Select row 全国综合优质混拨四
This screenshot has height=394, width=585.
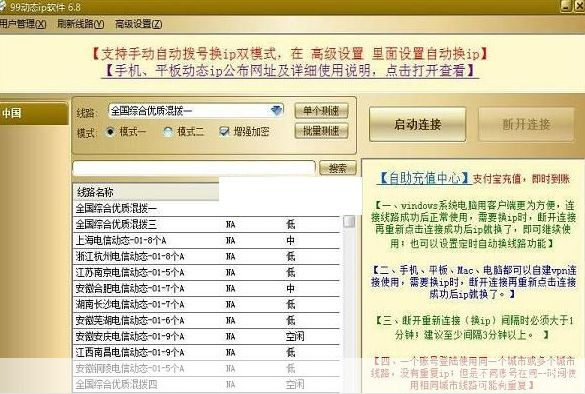tap(206, 385)
